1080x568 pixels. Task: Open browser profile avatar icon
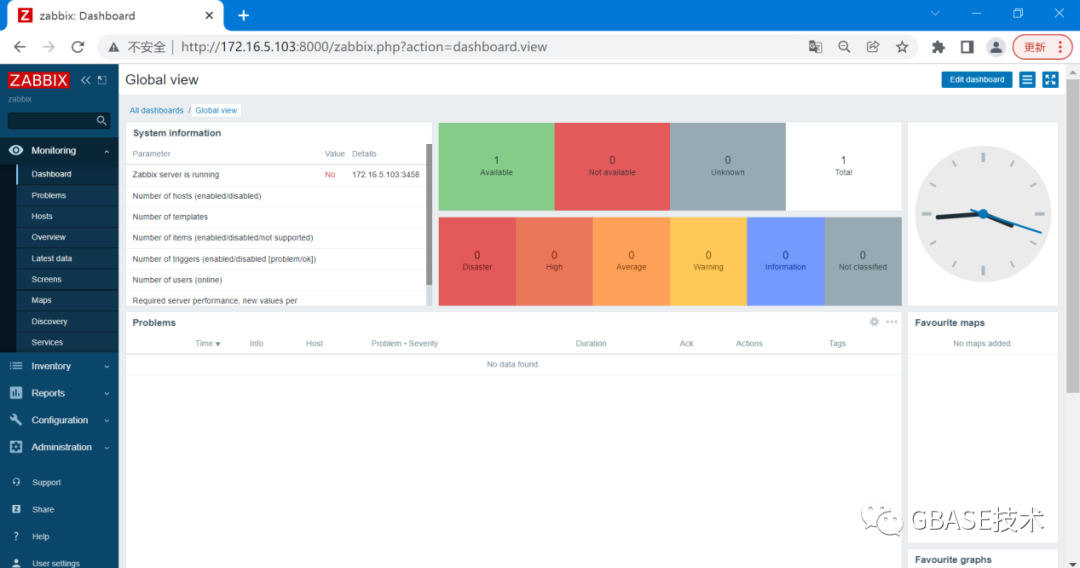996,47
